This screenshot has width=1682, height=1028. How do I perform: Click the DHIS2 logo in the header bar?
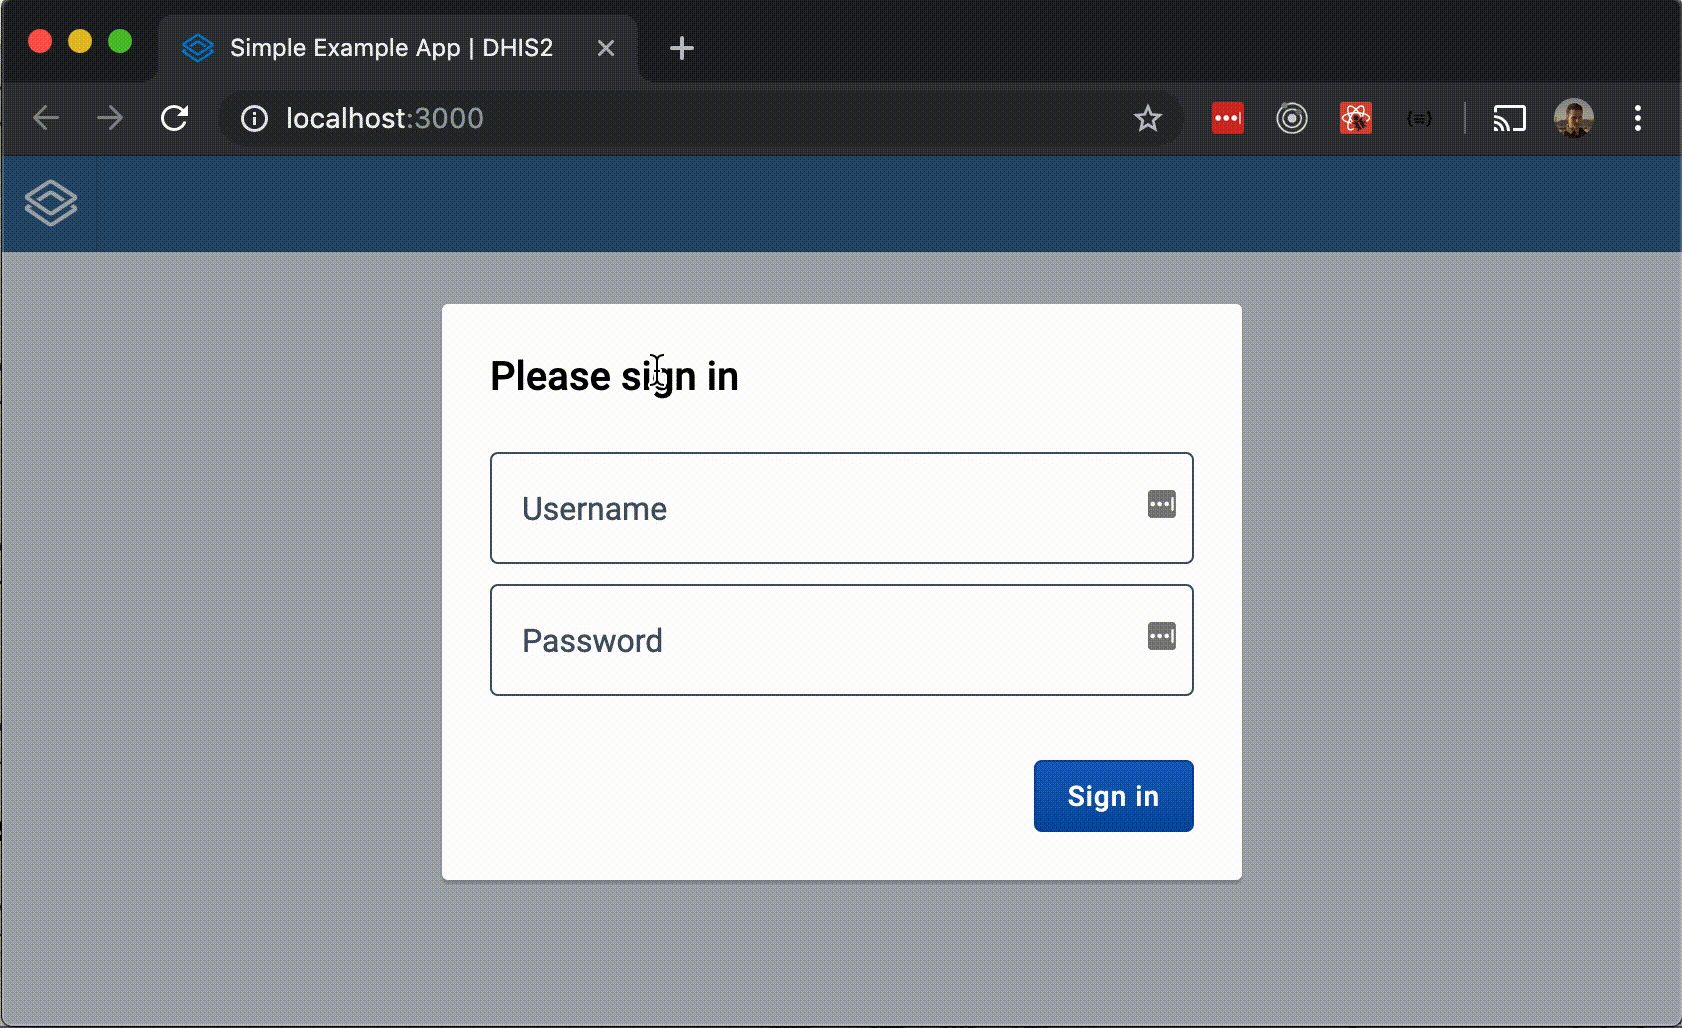(49, 202)
